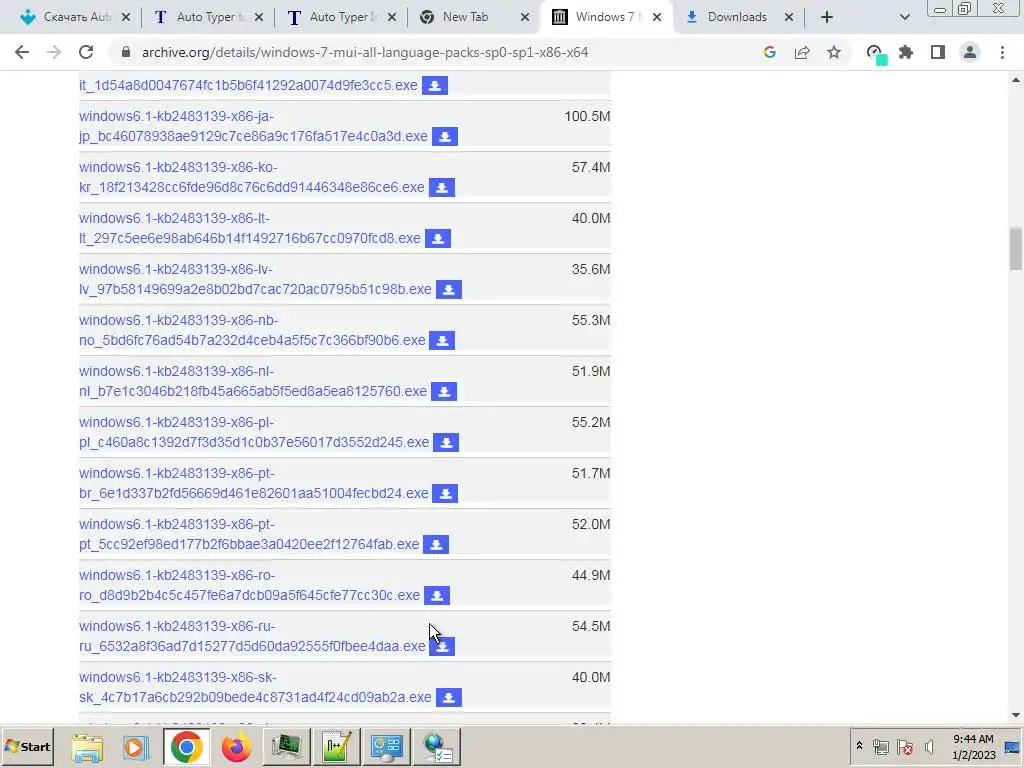The width and height of the screenshot is (1024, 768).
Task: Click the page vertical scrollbar thumb
Action: pyautogui.click(x=1016, y=249)
